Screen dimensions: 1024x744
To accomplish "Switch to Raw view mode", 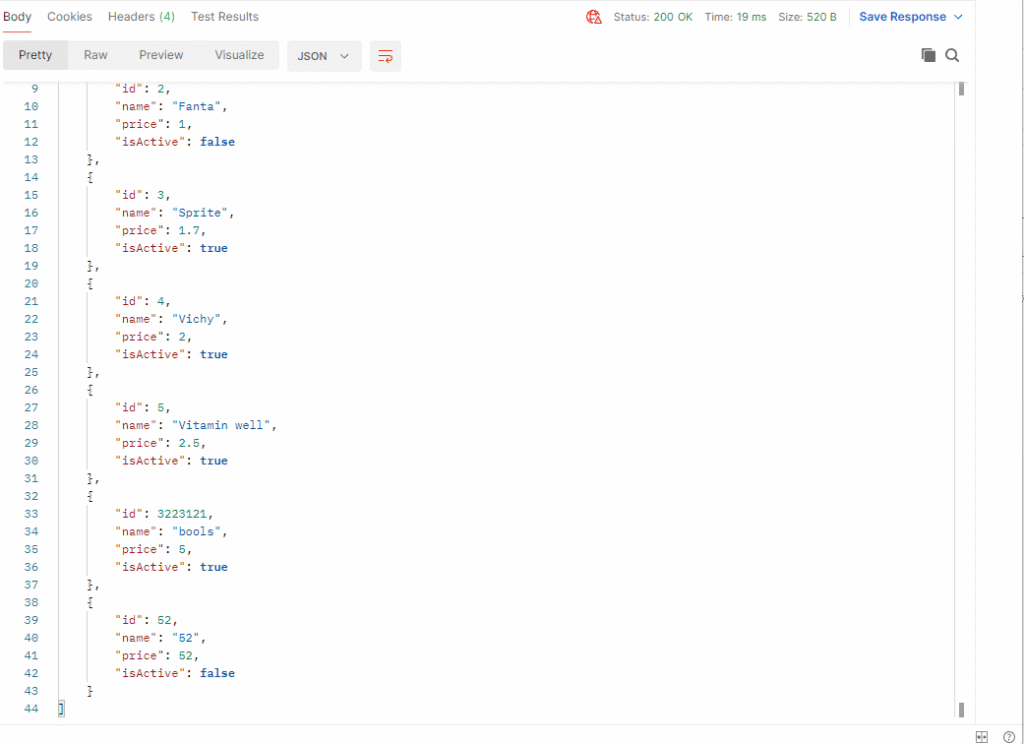I will (96, 56).
